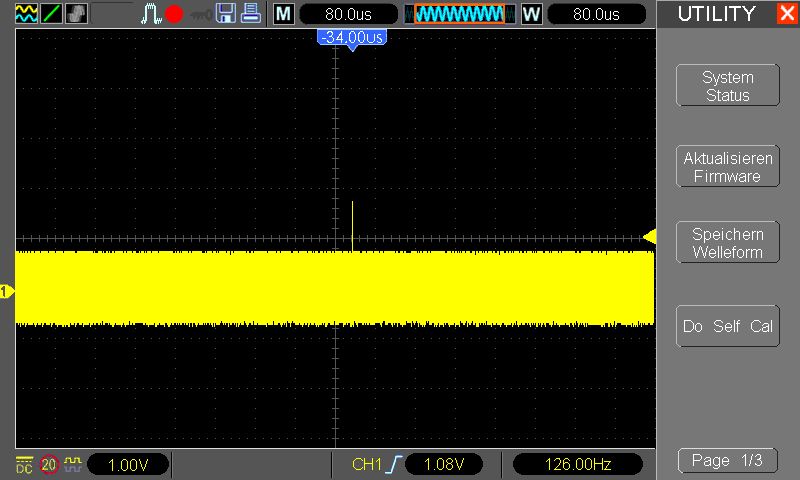The width and height of the screenshot is (800, 480).
Task: Click the printer icon
Action: pyautogui.click(x=252, y=14)
